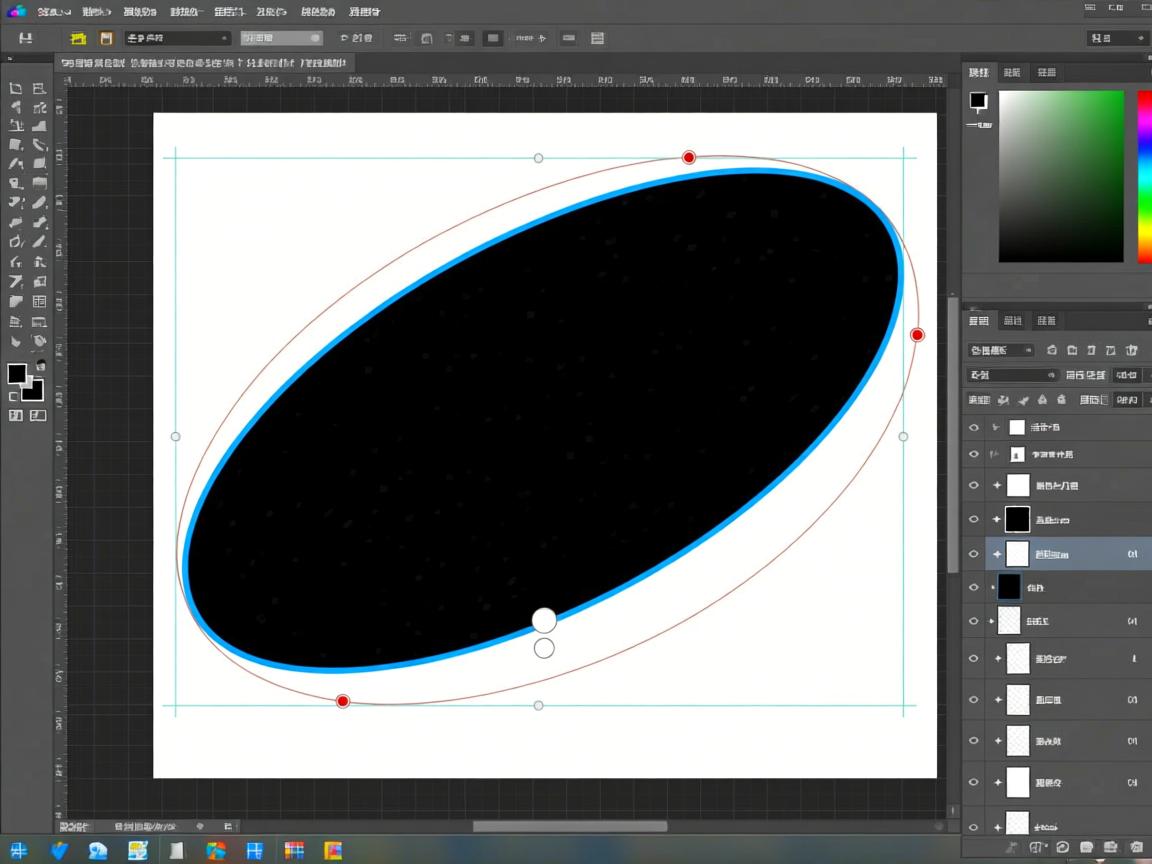Flip the light gray toggle in the options bar

[x=282, y=38]
